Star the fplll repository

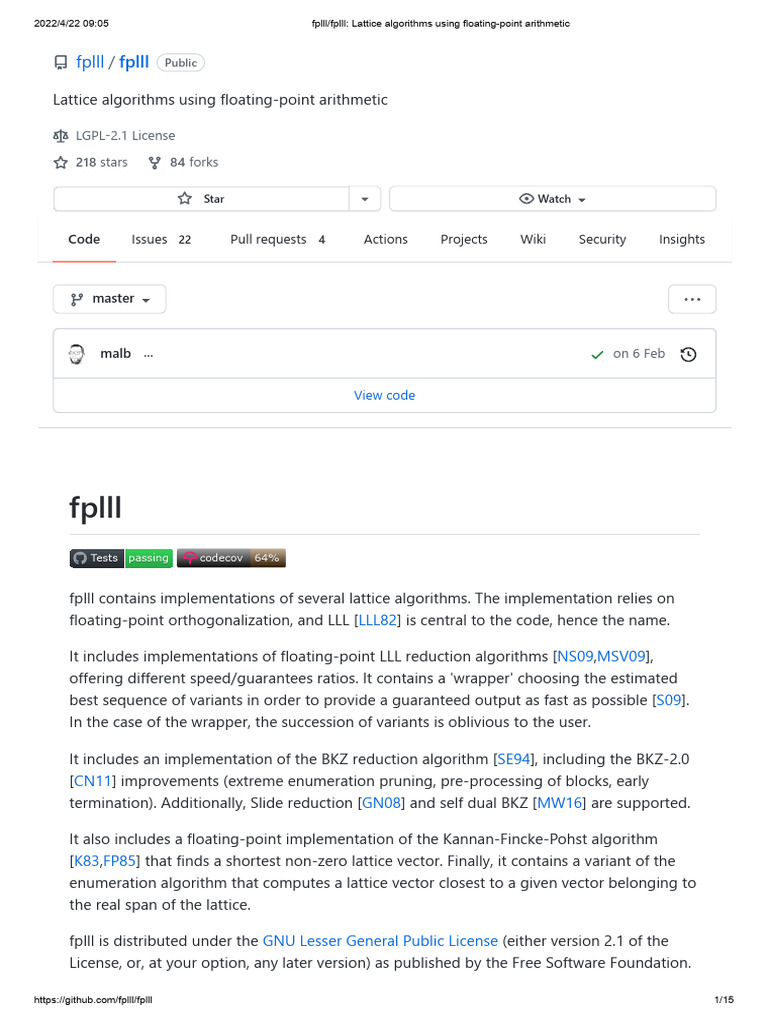[201, 199]
